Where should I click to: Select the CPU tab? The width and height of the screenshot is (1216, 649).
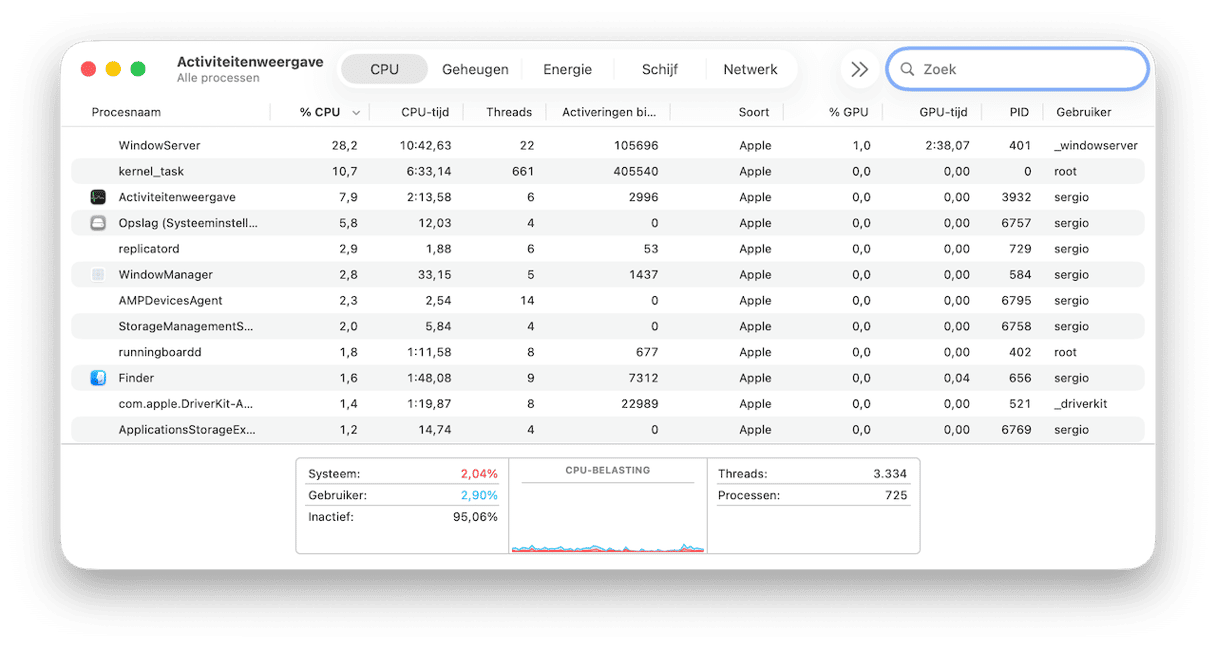[384, 70]
